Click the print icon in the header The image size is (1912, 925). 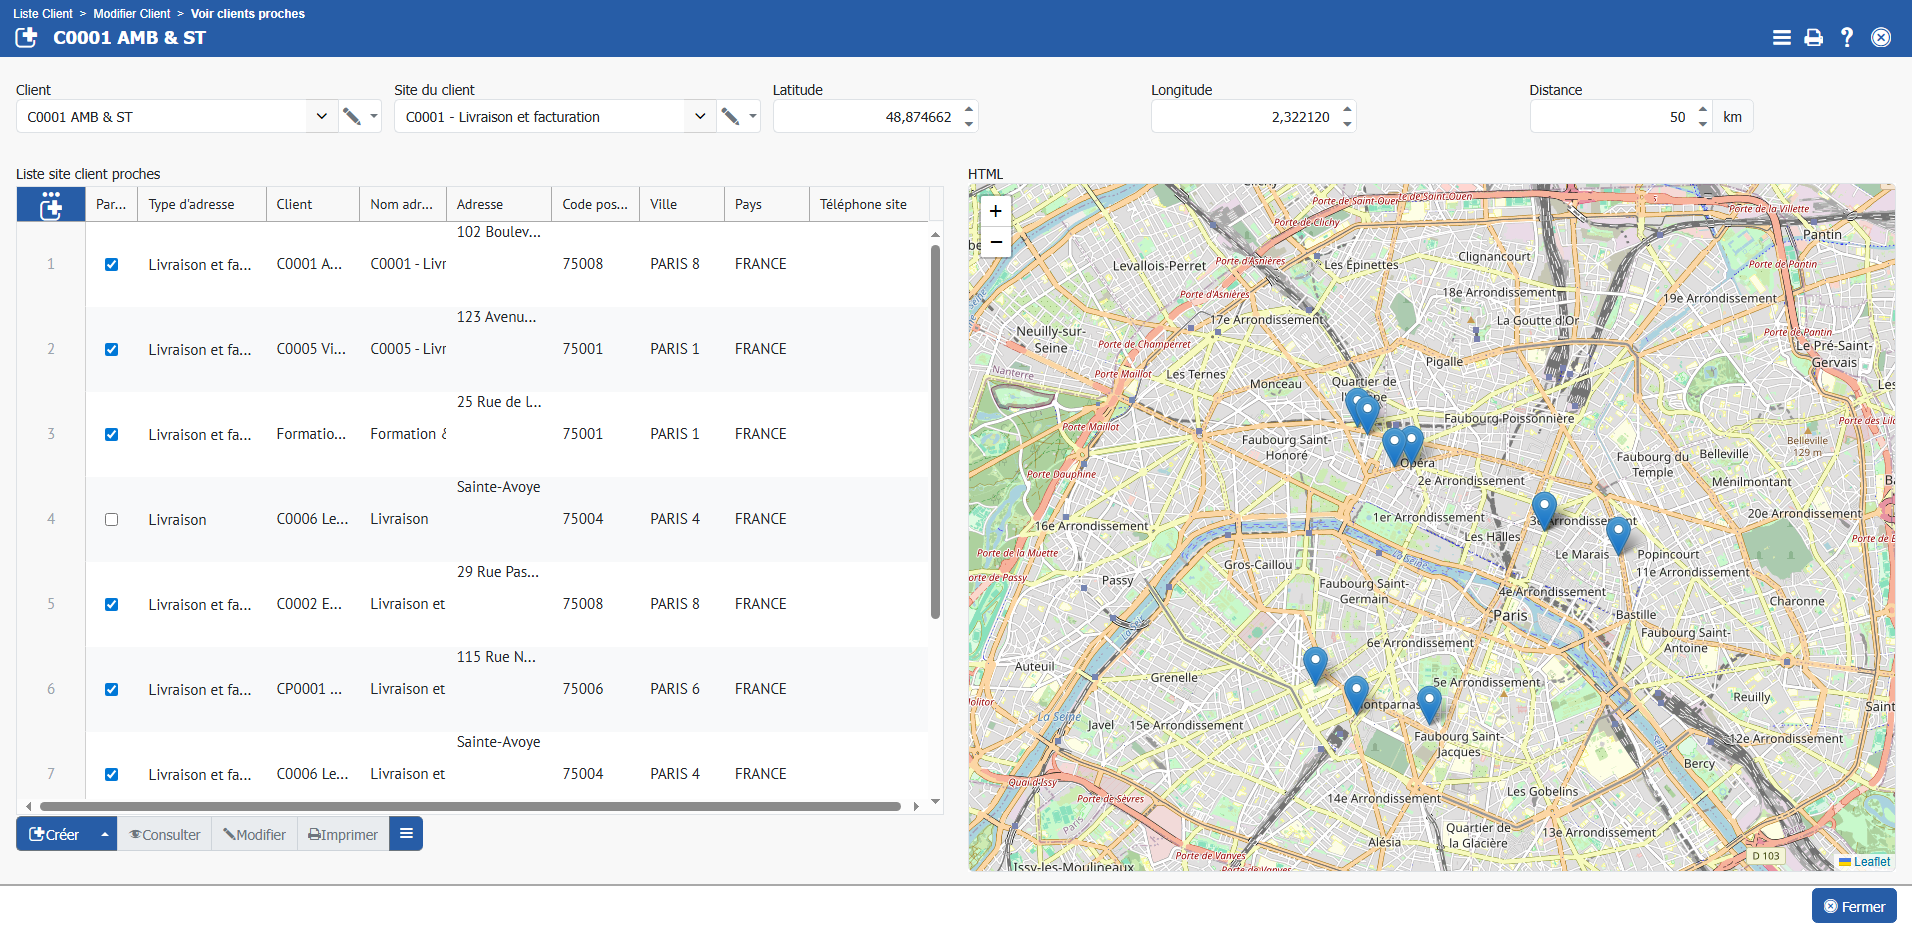[x=1813, y=38]
